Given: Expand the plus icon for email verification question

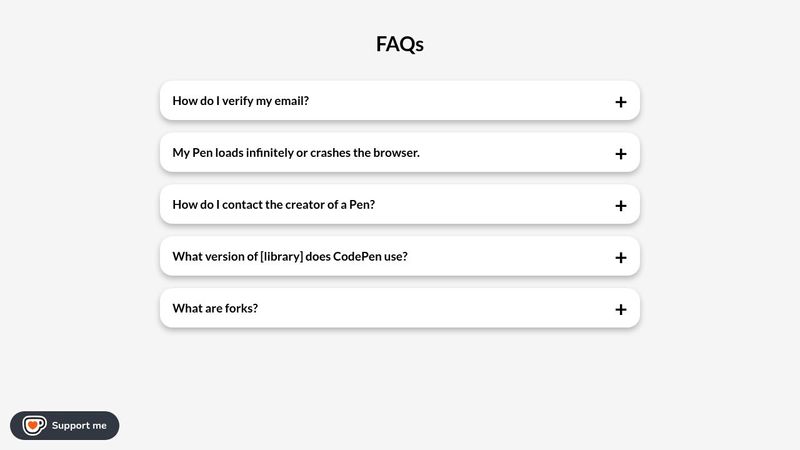Looking at the screenshot, I should point(620,102).
